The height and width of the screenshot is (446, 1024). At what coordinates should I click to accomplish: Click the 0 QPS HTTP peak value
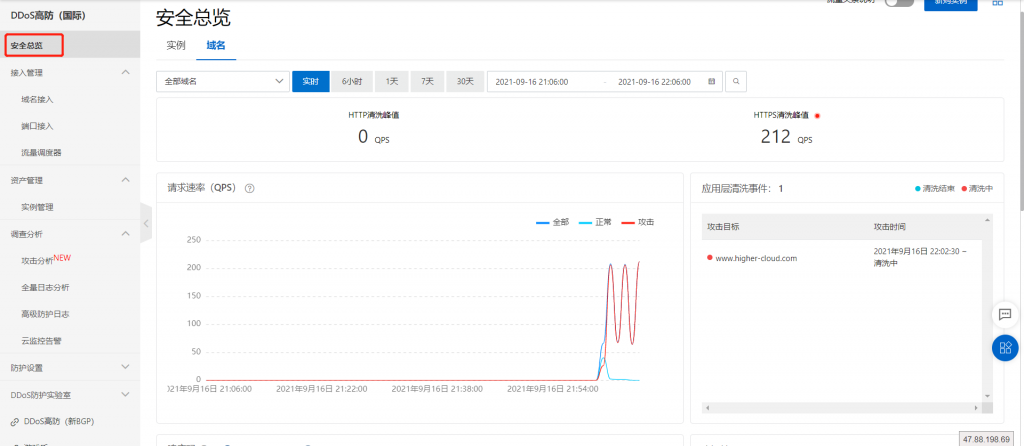(373, 137)
